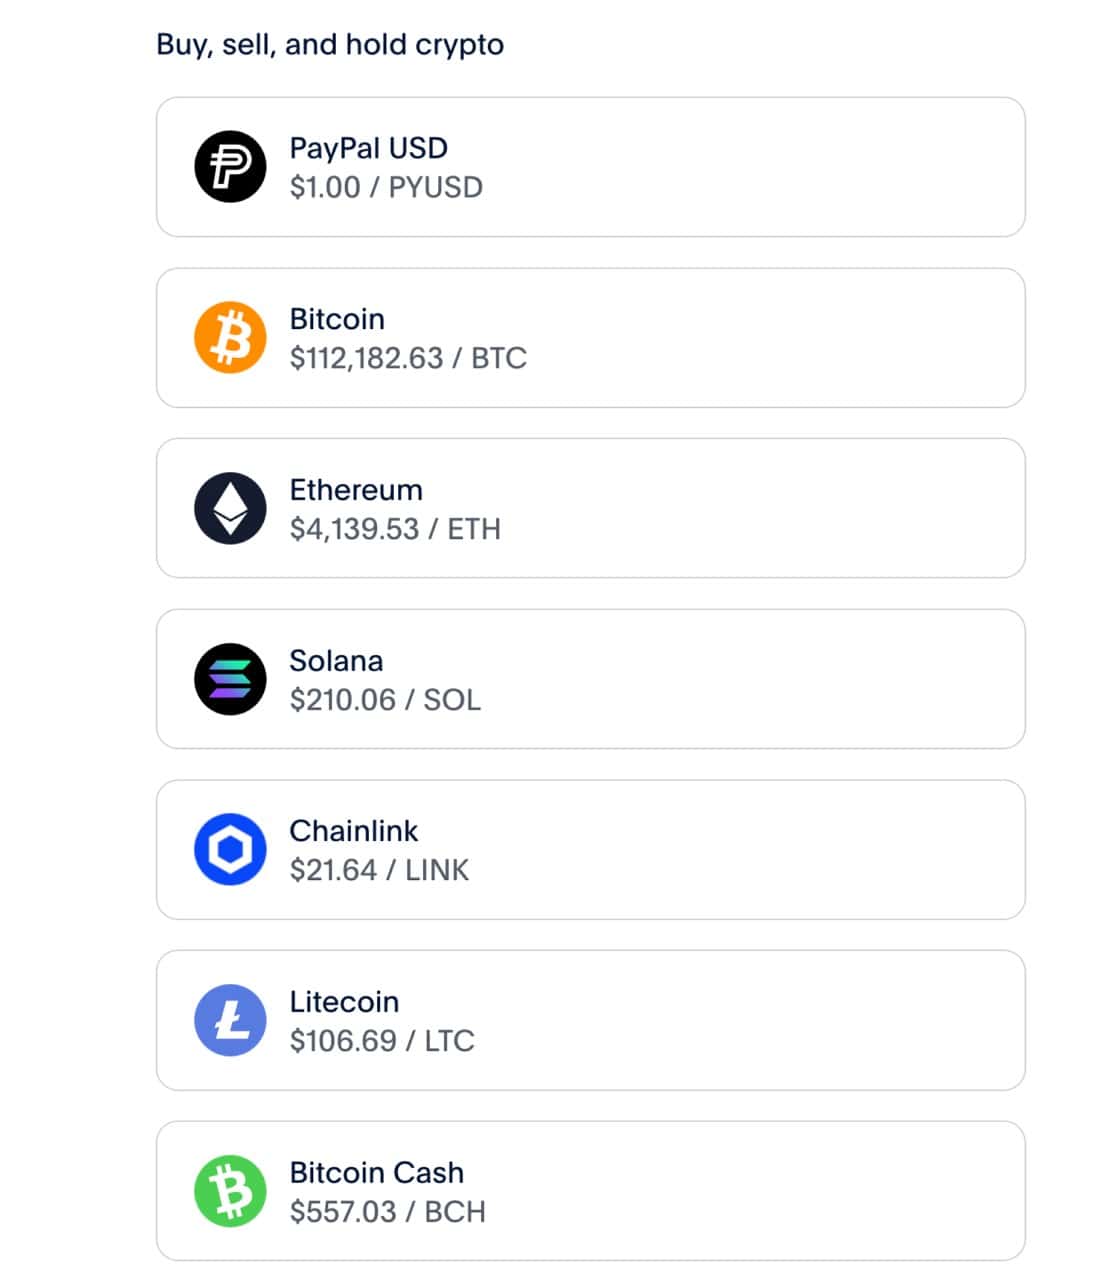Image resolution: width=1099 pixels, height=1280 pixels.
Task: Click the green Bitcoin Cash icon
Action: [230, 1191]
